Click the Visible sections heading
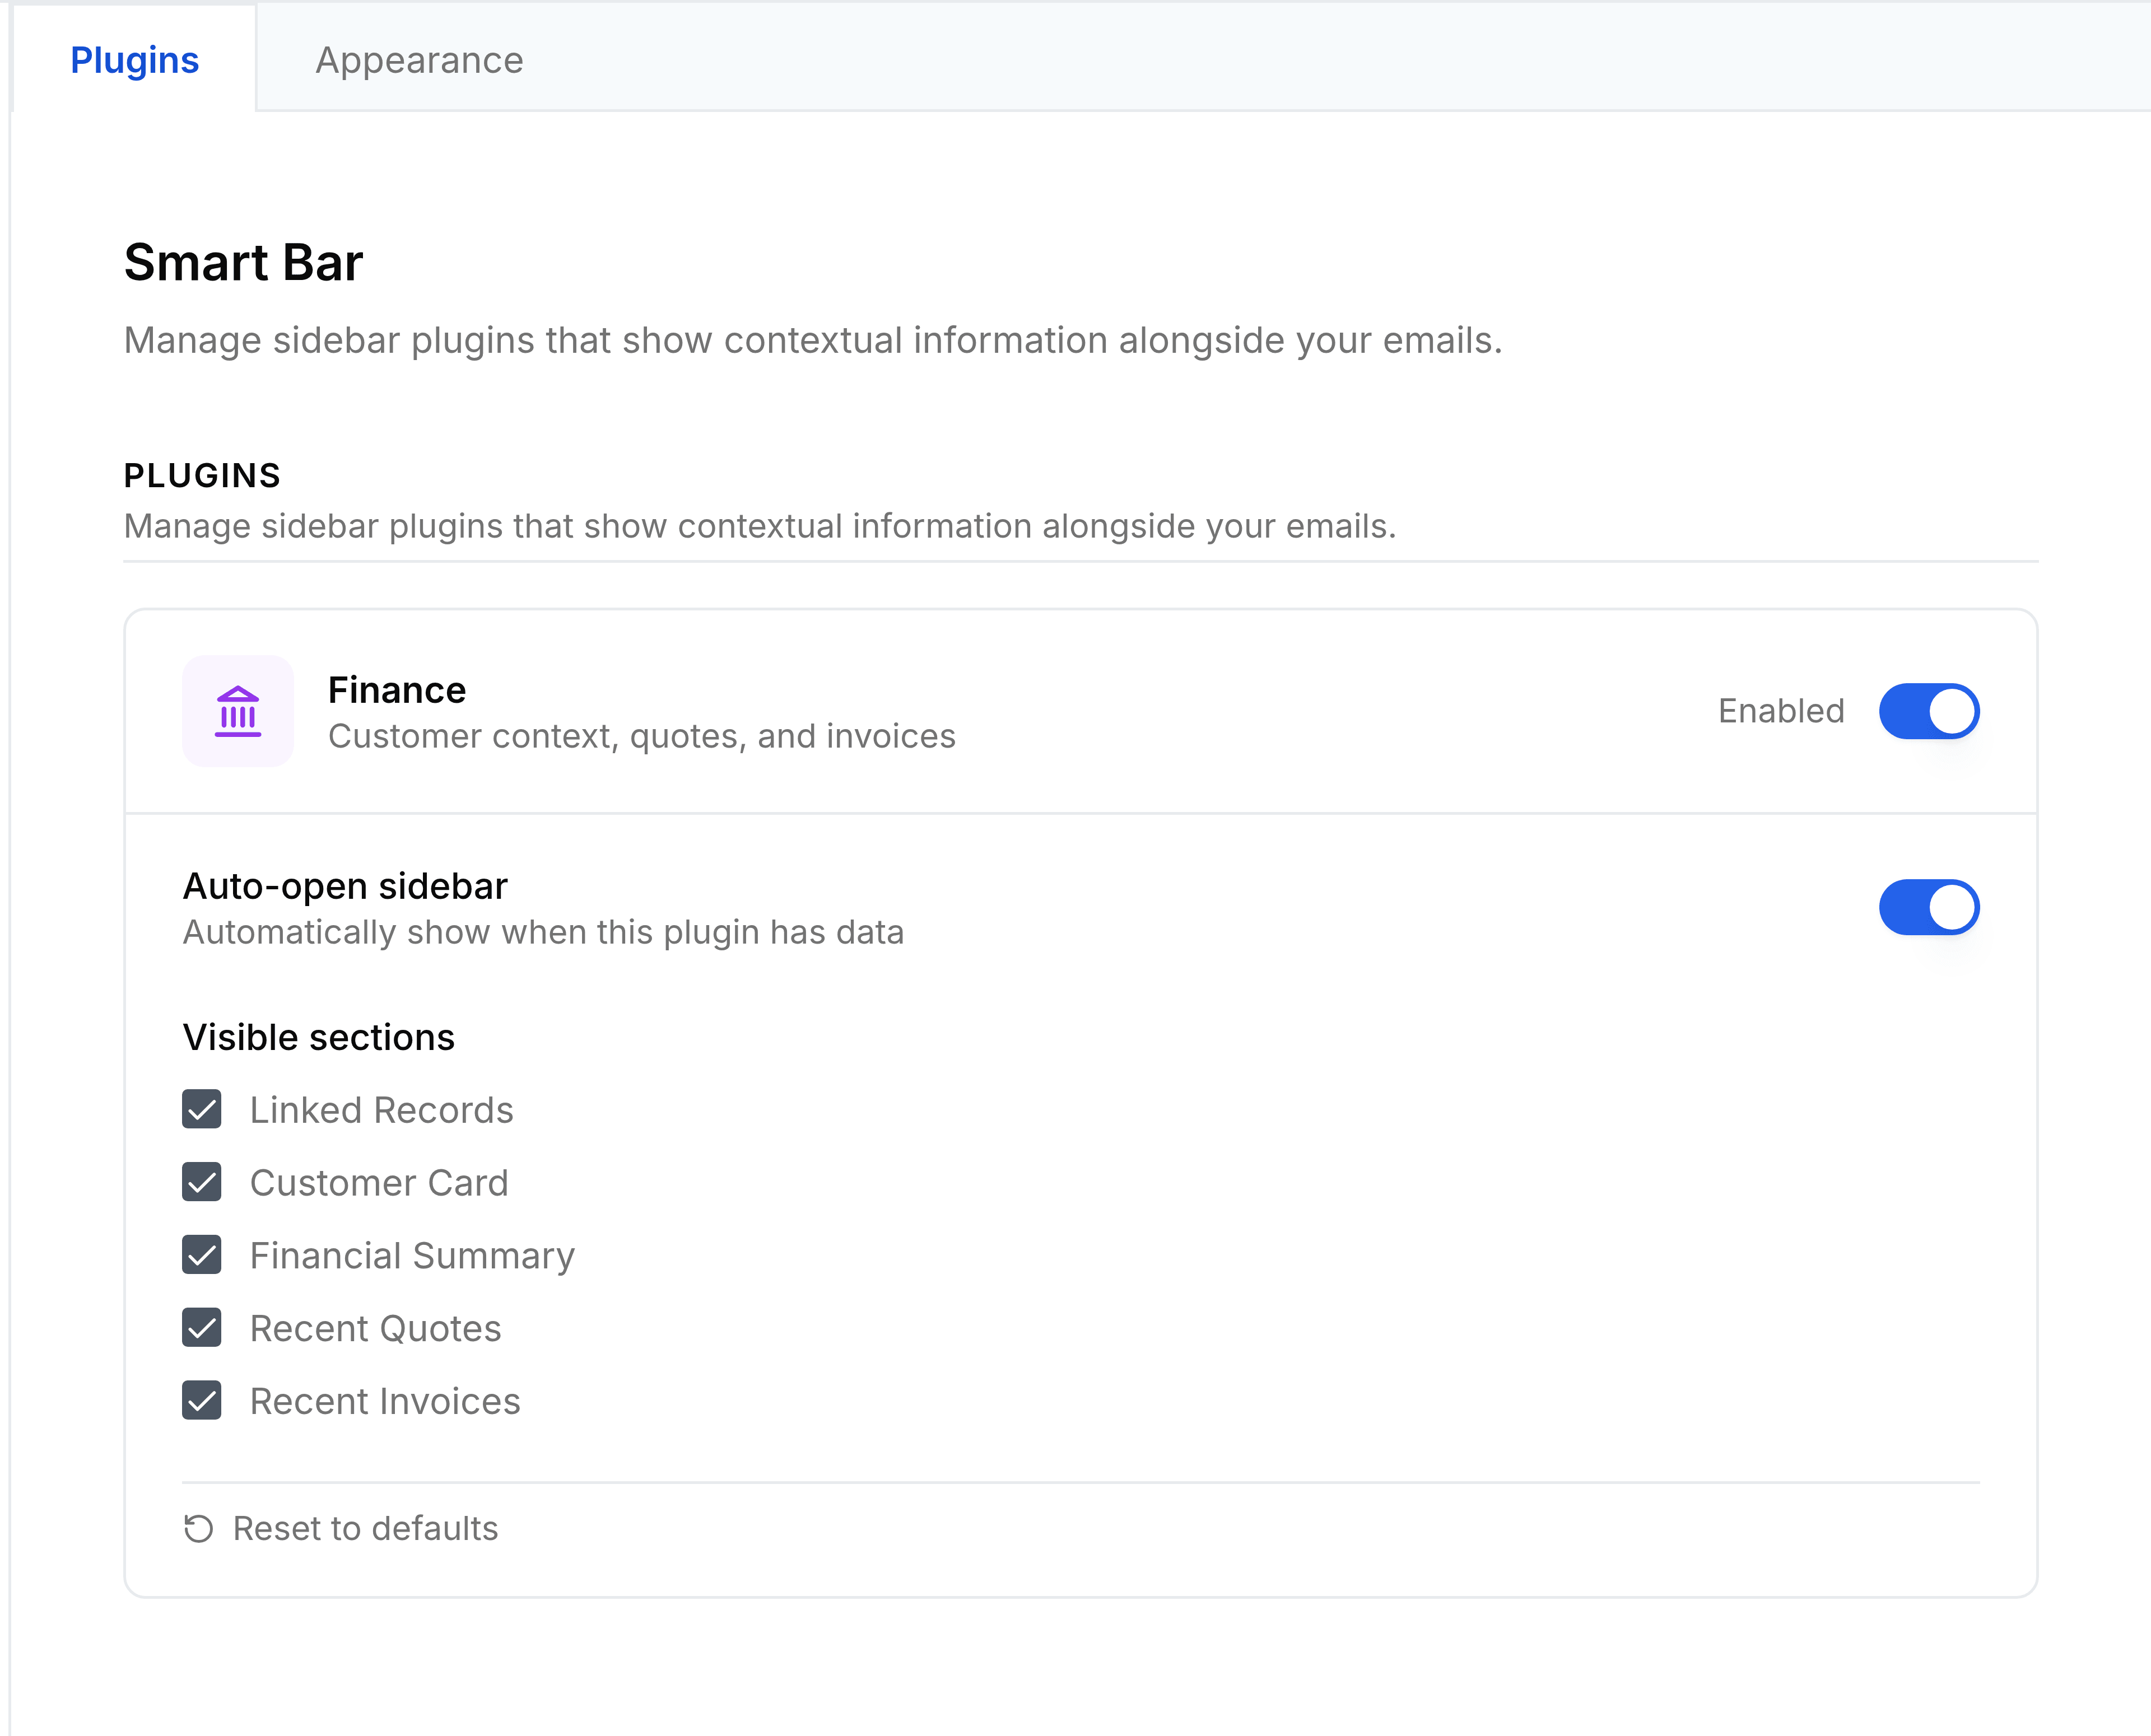Image resolution: width=2151 pixels, height=1736 pixels. click(318, 1037)
